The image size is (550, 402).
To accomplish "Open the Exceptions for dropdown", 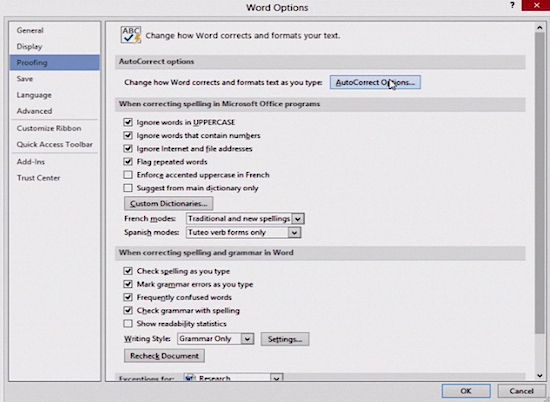I will 276,378.
